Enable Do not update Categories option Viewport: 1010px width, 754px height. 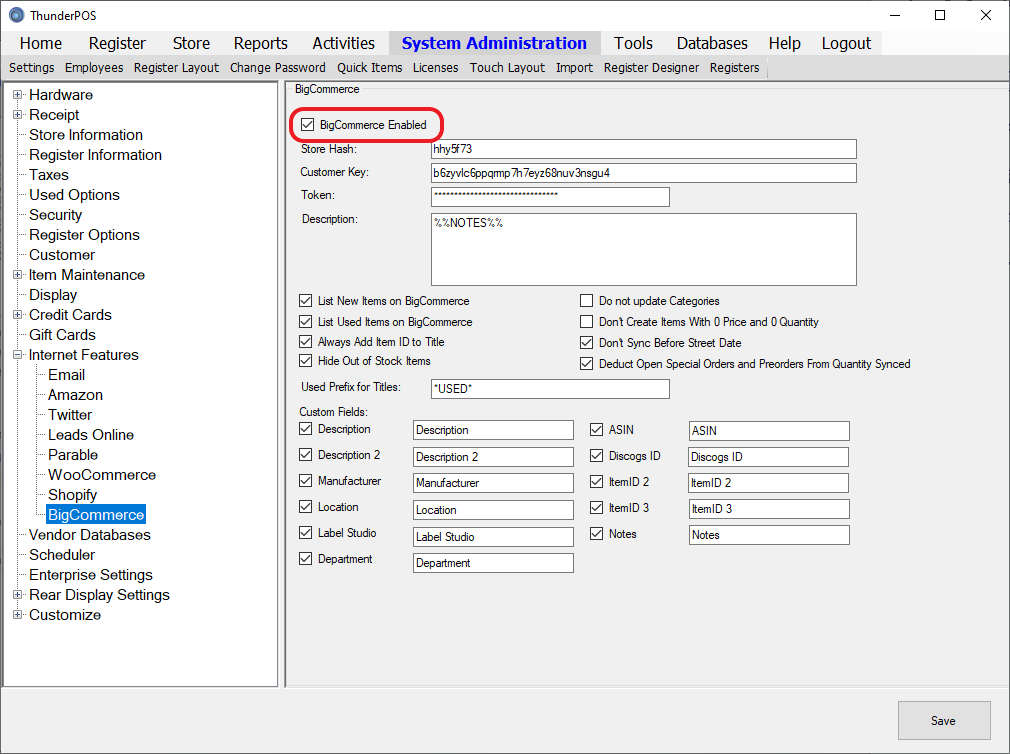587,301
